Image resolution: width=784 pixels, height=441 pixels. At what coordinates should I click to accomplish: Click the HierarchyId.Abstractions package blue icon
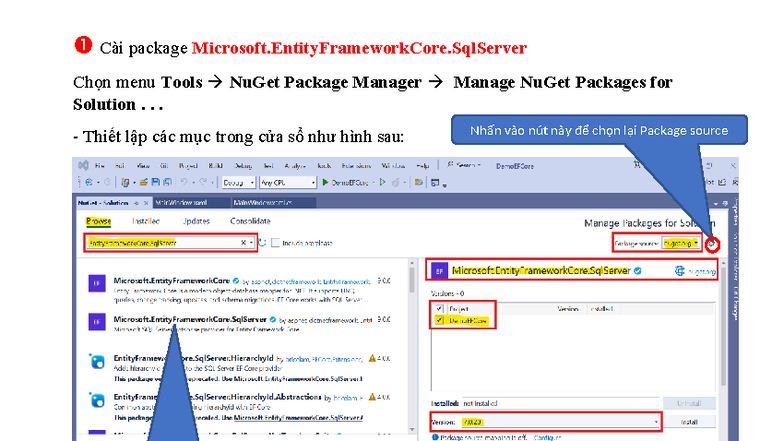(97, 400)
